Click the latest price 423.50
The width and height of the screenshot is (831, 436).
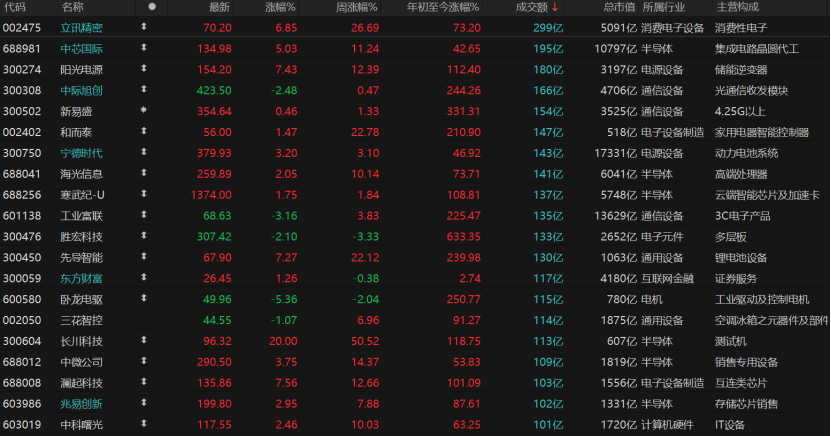(x=214, y=91)
